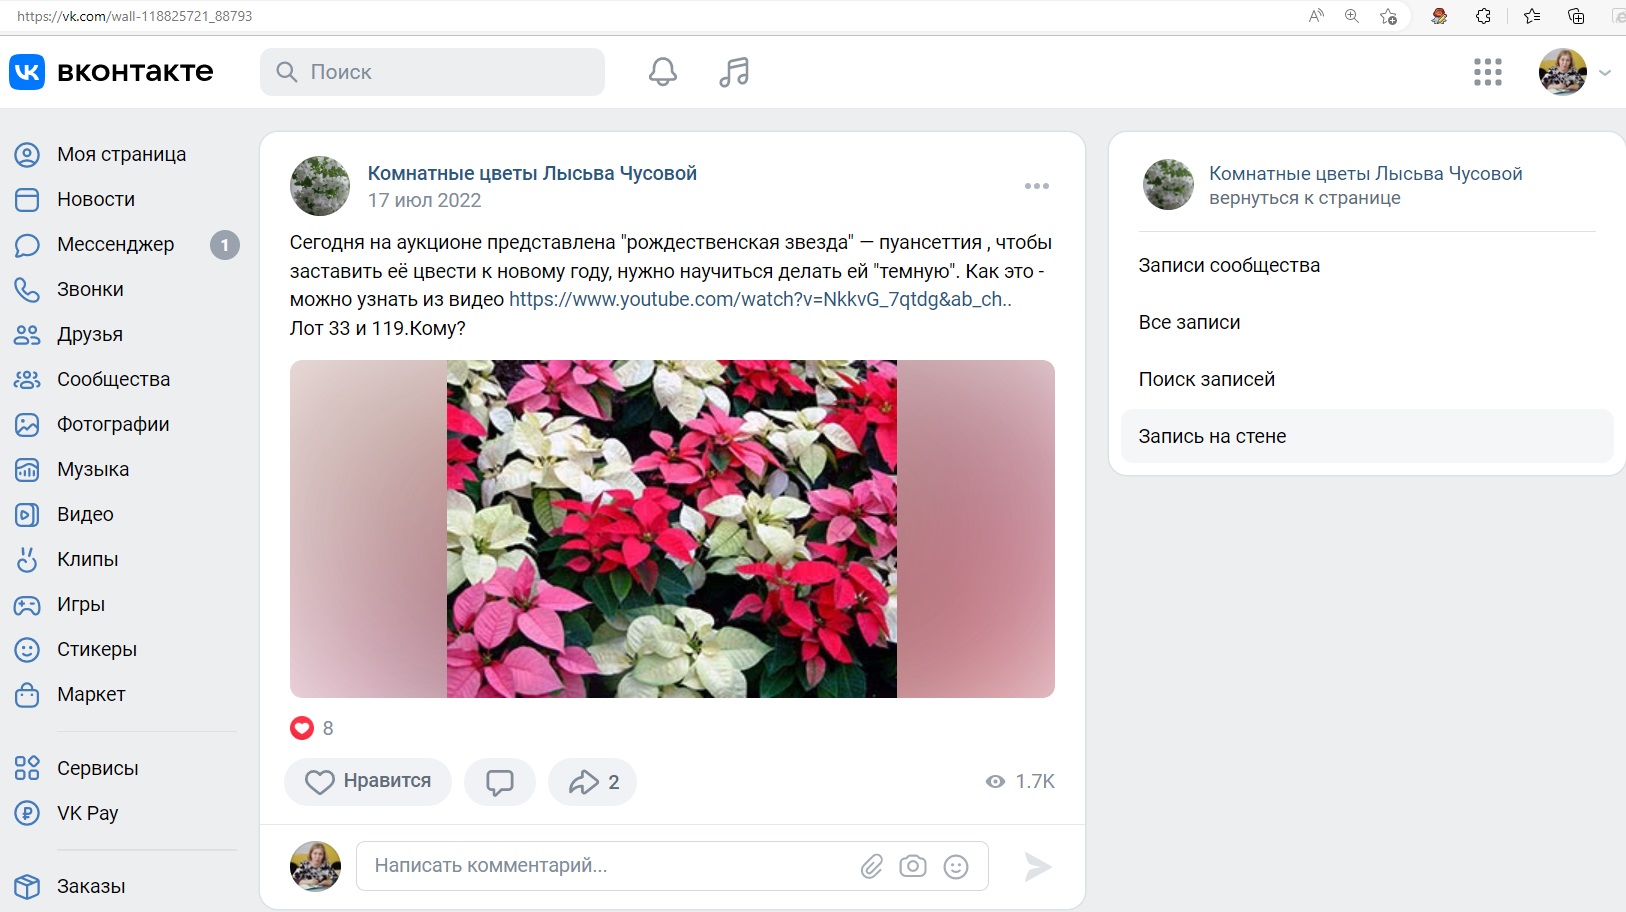Click the Видео sidebar icon
Screen dimensions: 1626x912
tap(27, 514)
